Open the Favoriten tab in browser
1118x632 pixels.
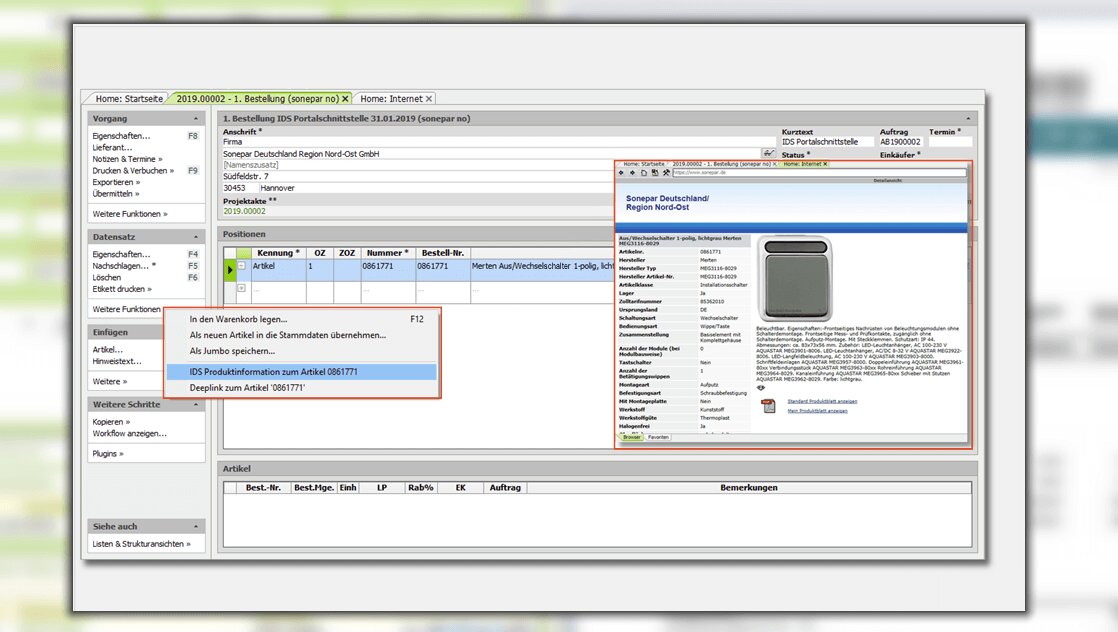658,437
